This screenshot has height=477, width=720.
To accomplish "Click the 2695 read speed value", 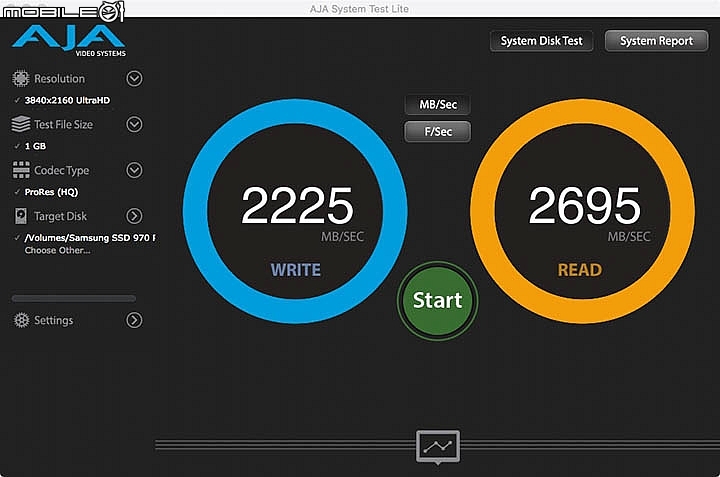I will tap(584, 205).
